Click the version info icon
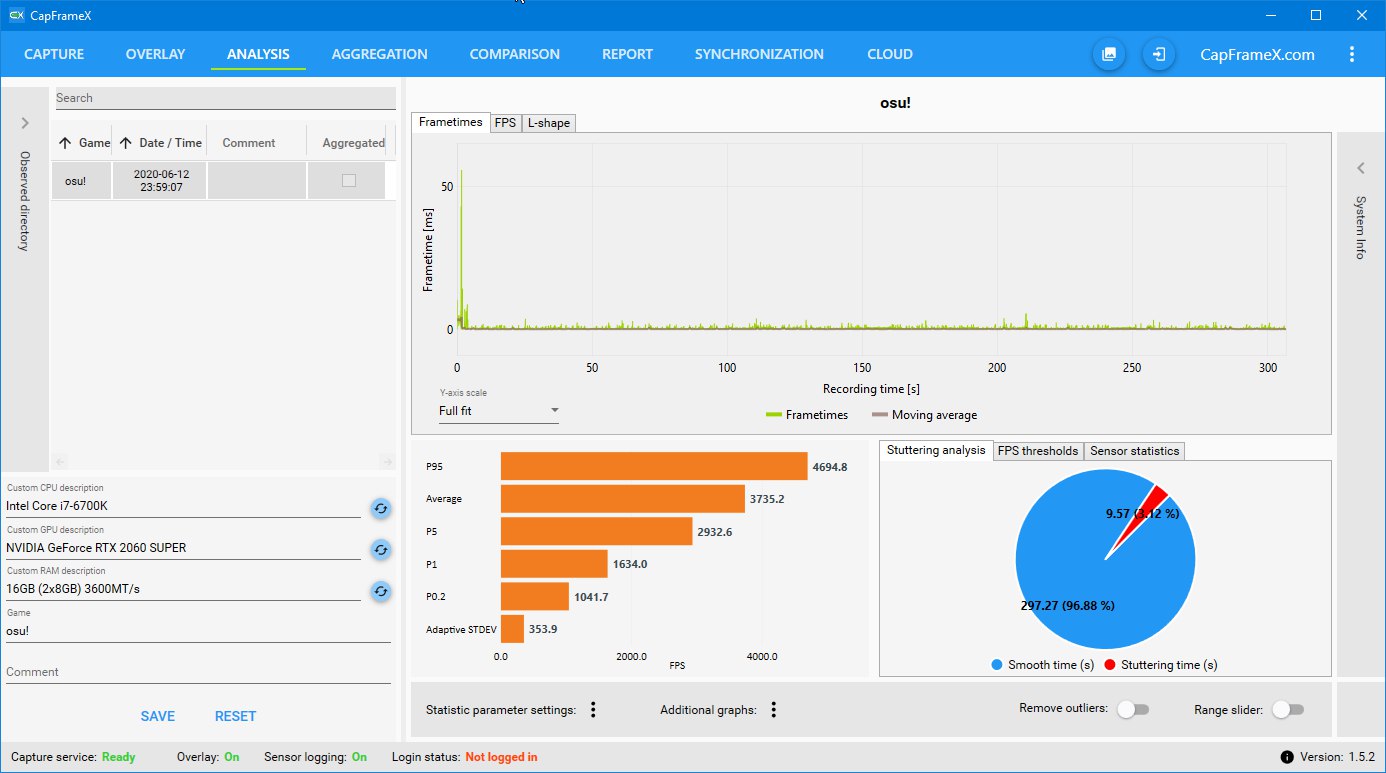 click(1286, 757)
